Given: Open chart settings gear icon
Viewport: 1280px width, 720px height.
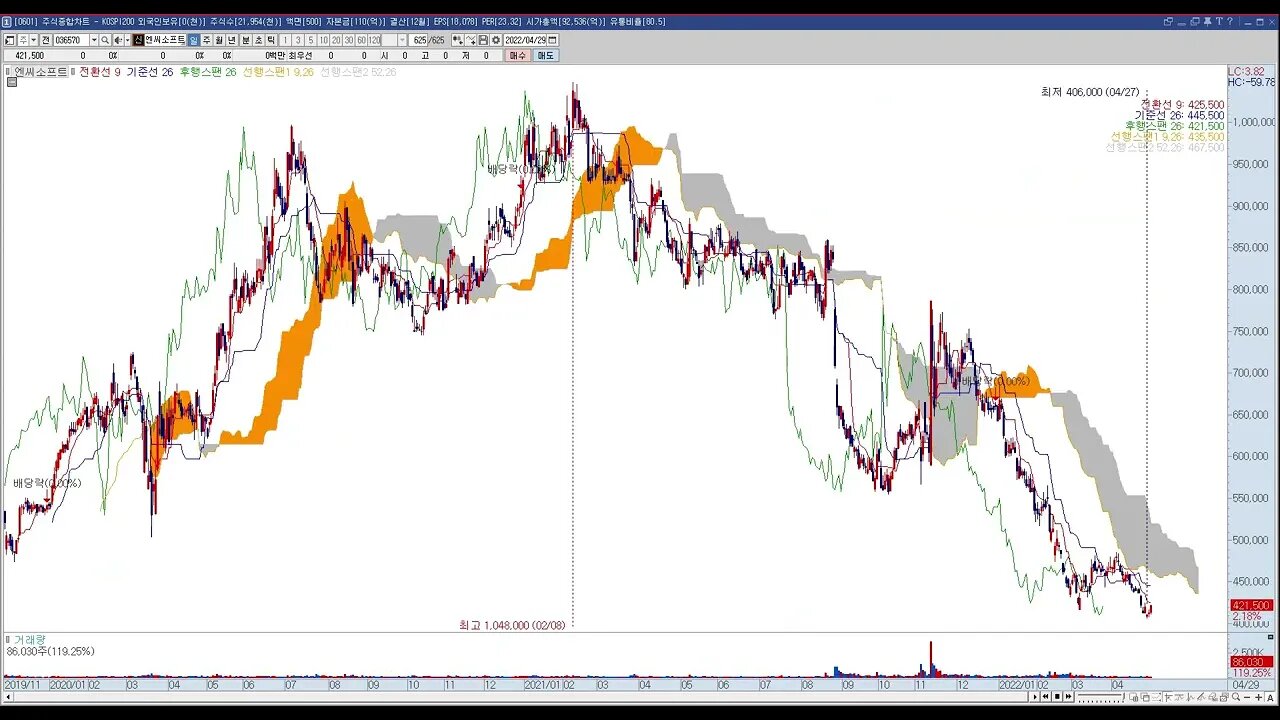Looking at the screenshot, I should pyautogui.click(x=495, y=40).
